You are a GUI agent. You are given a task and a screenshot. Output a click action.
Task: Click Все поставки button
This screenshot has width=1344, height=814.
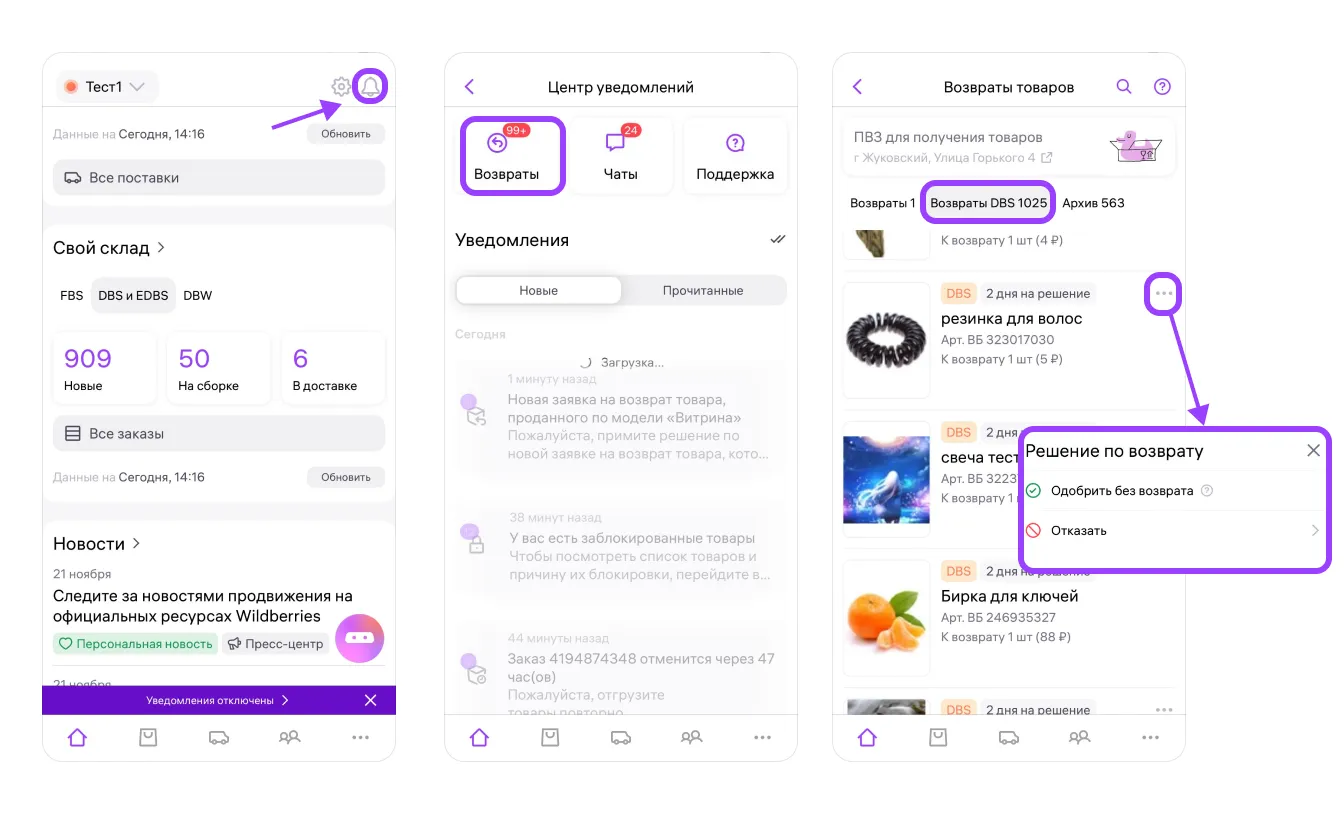tap(219, 178)
